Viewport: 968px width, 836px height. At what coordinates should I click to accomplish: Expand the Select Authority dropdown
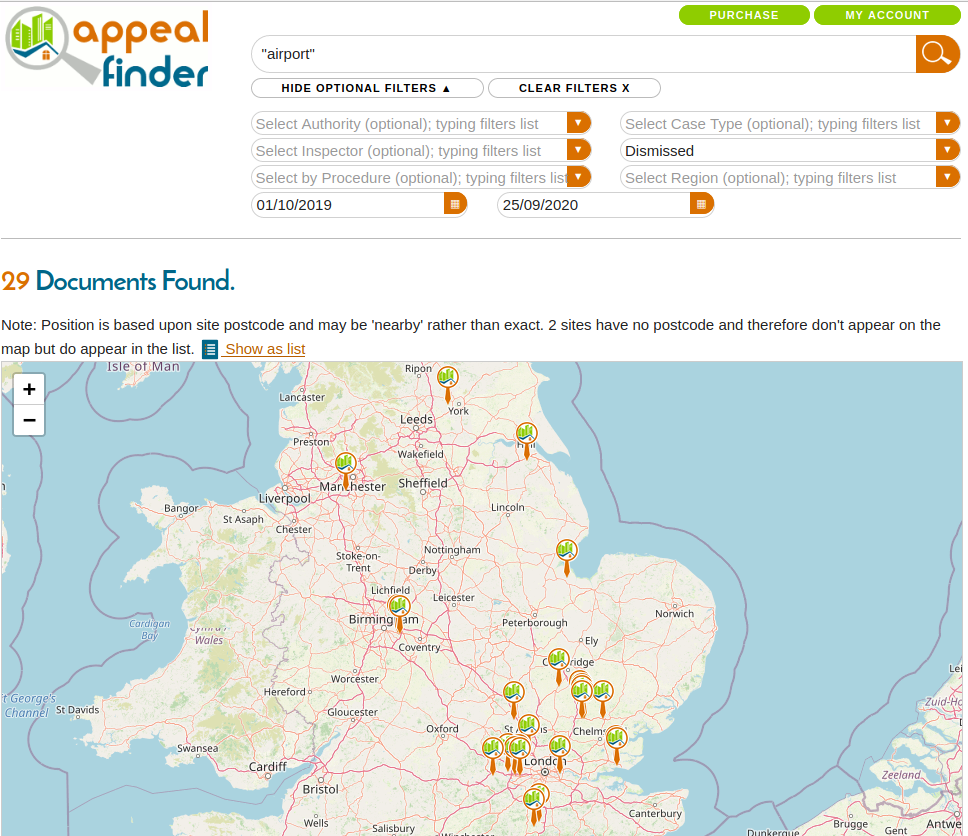click(578, 123)
